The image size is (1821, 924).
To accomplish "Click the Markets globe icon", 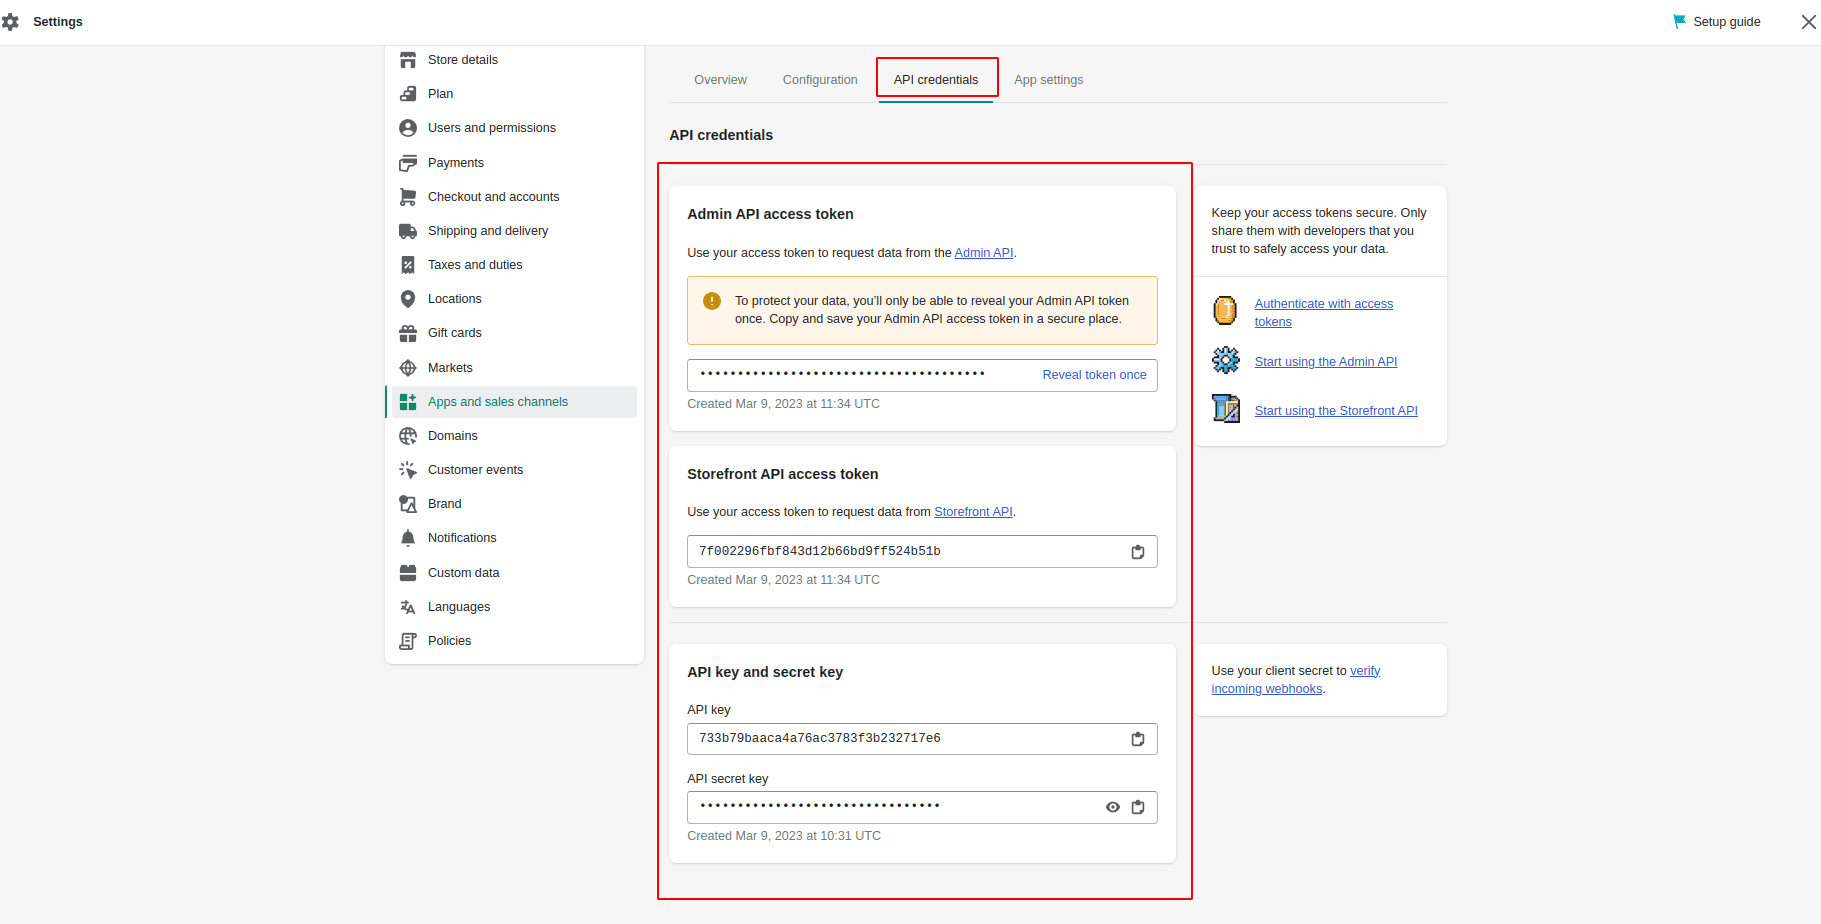I will click(408, 368).
